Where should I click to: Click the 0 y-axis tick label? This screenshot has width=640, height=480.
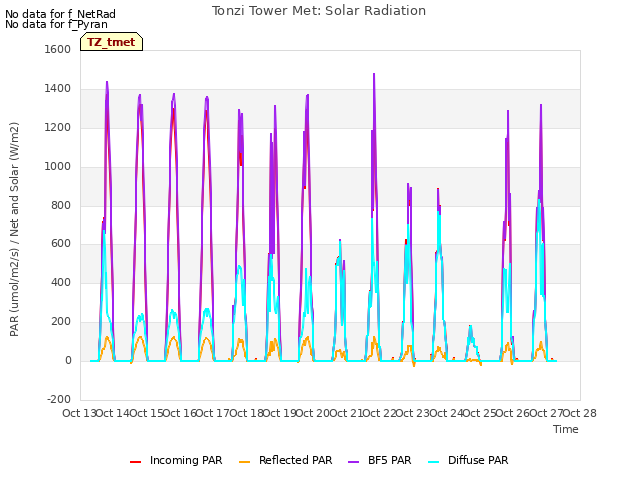68,360
